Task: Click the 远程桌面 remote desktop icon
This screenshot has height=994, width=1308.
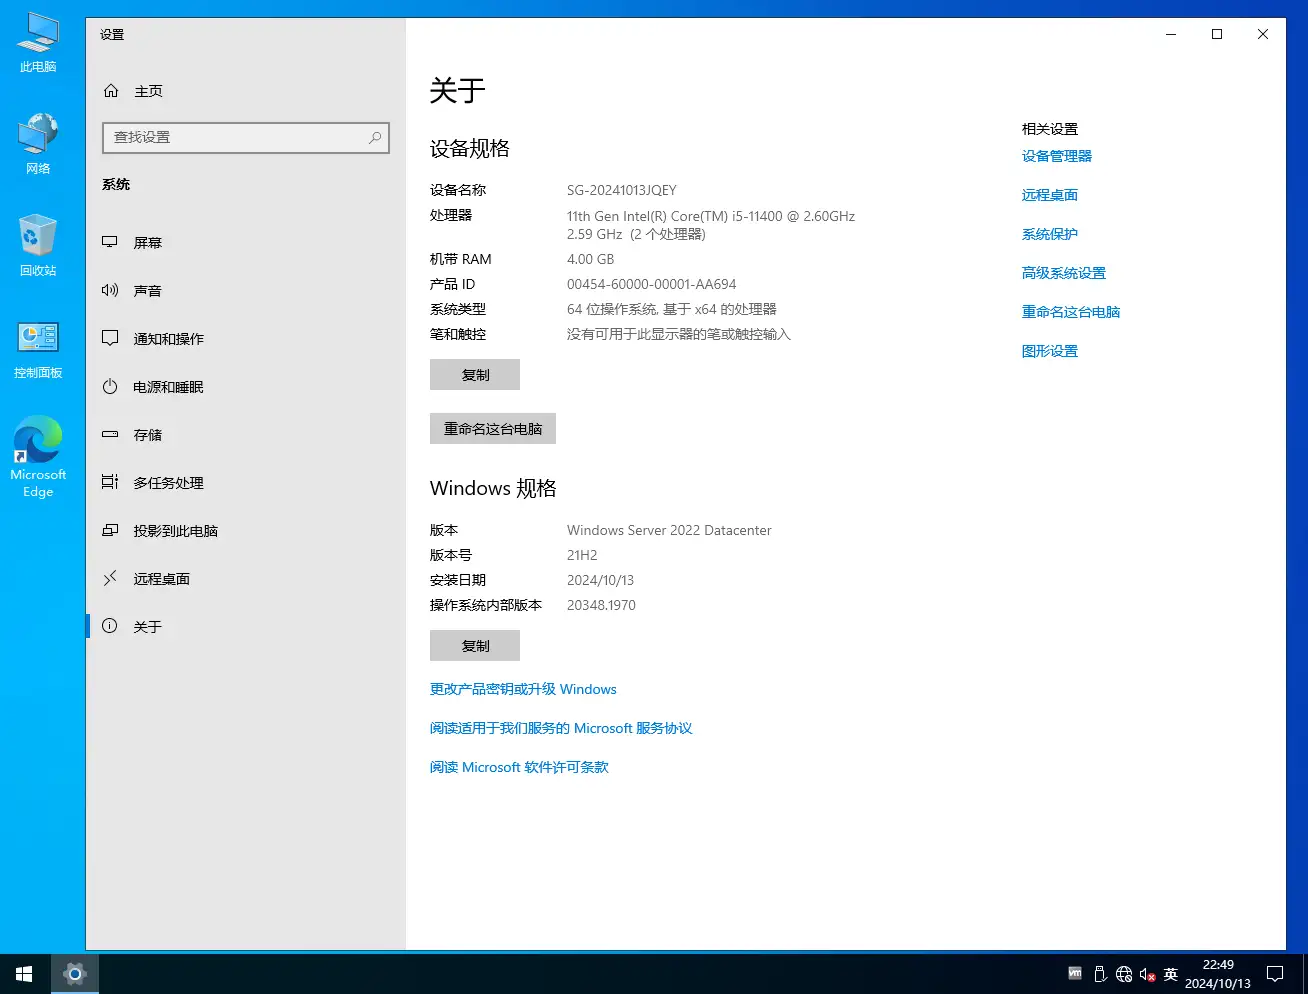Action: [x=110, y=578]
